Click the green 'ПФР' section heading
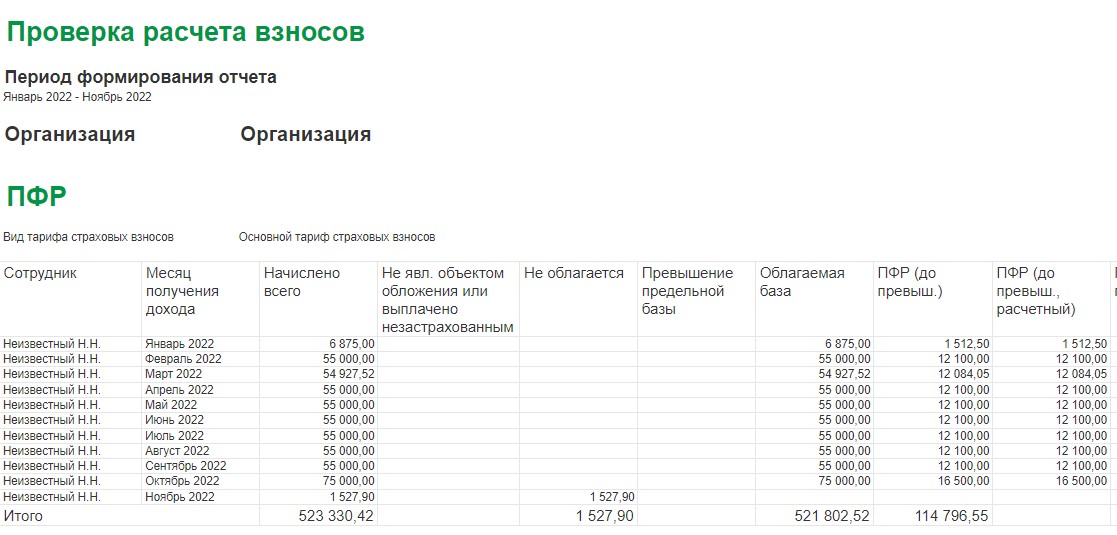This screenshot has height=535, width=1117. tap(36, 197)
